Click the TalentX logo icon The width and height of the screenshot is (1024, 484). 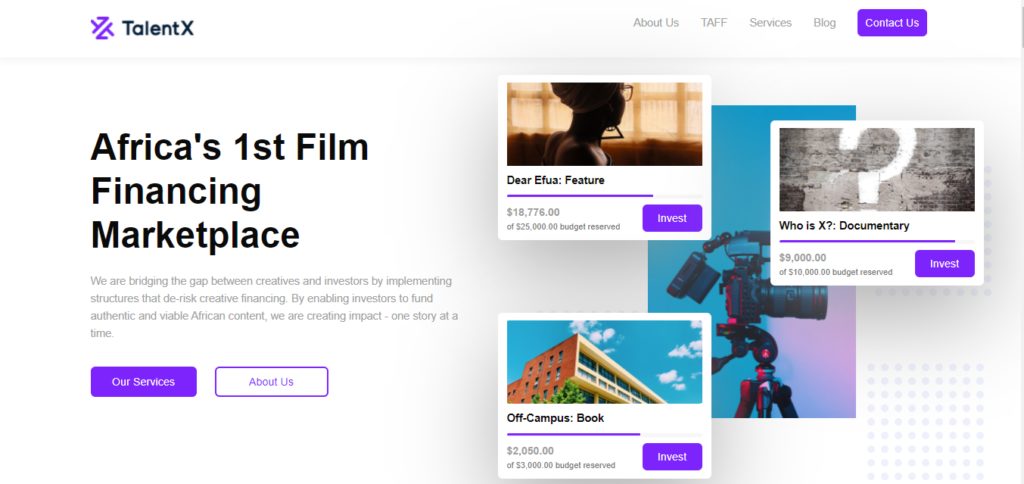102,28
